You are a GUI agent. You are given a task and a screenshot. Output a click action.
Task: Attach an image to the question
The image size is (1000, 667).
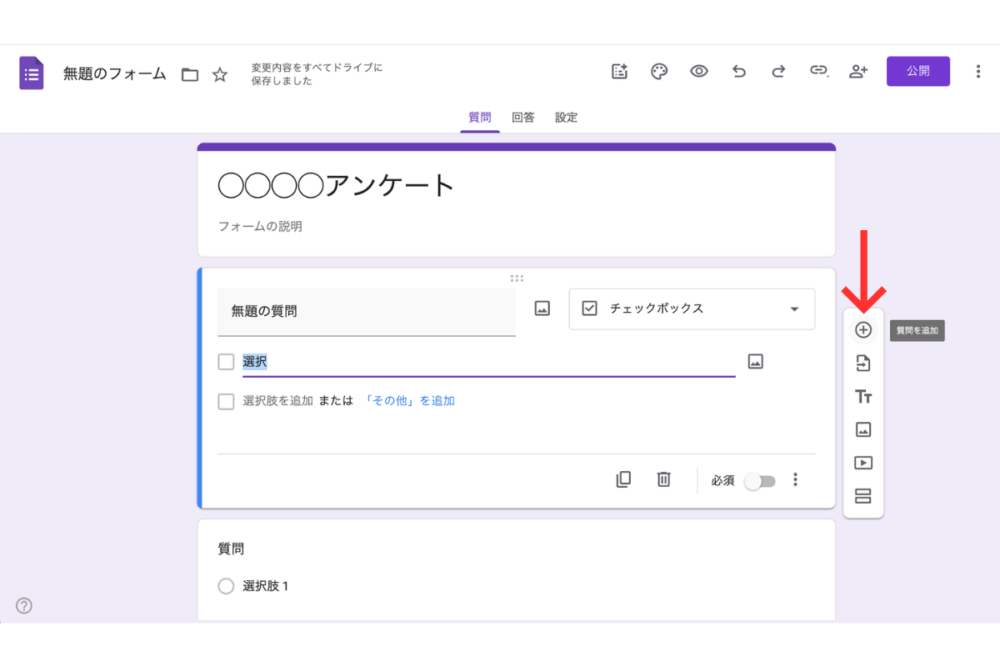pyautogui.click(x=541, y=308)
